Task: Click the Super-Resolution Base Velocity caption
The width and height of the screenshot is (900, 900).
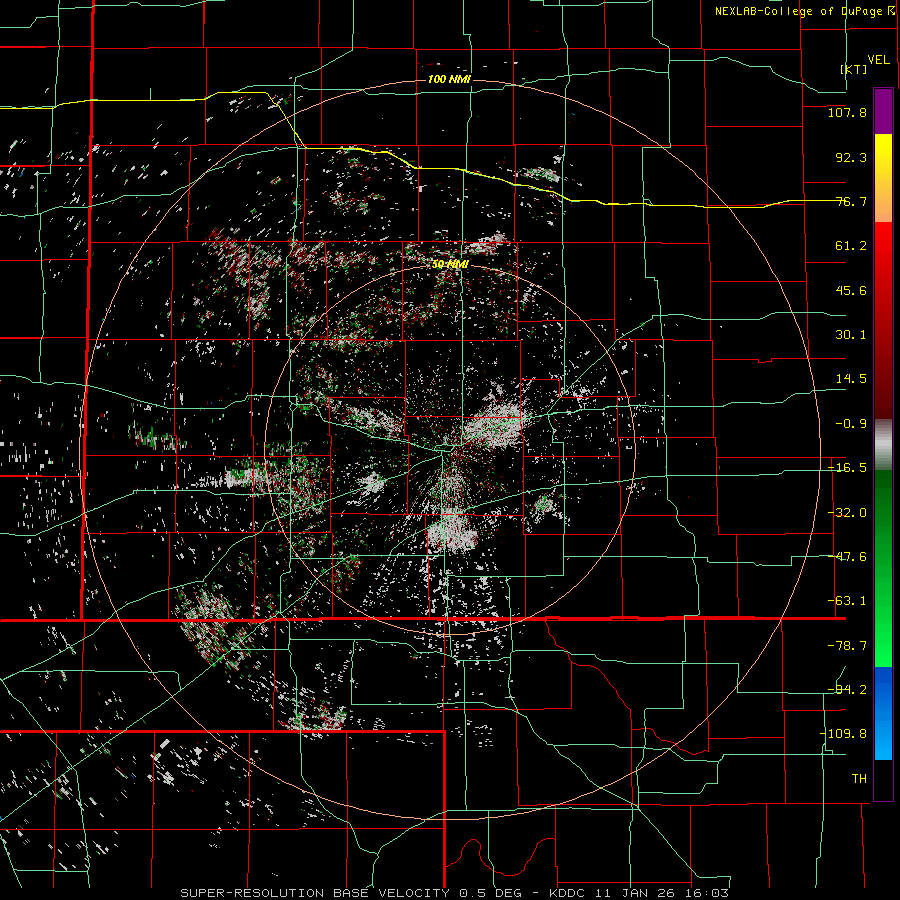Action: (455, 893)
